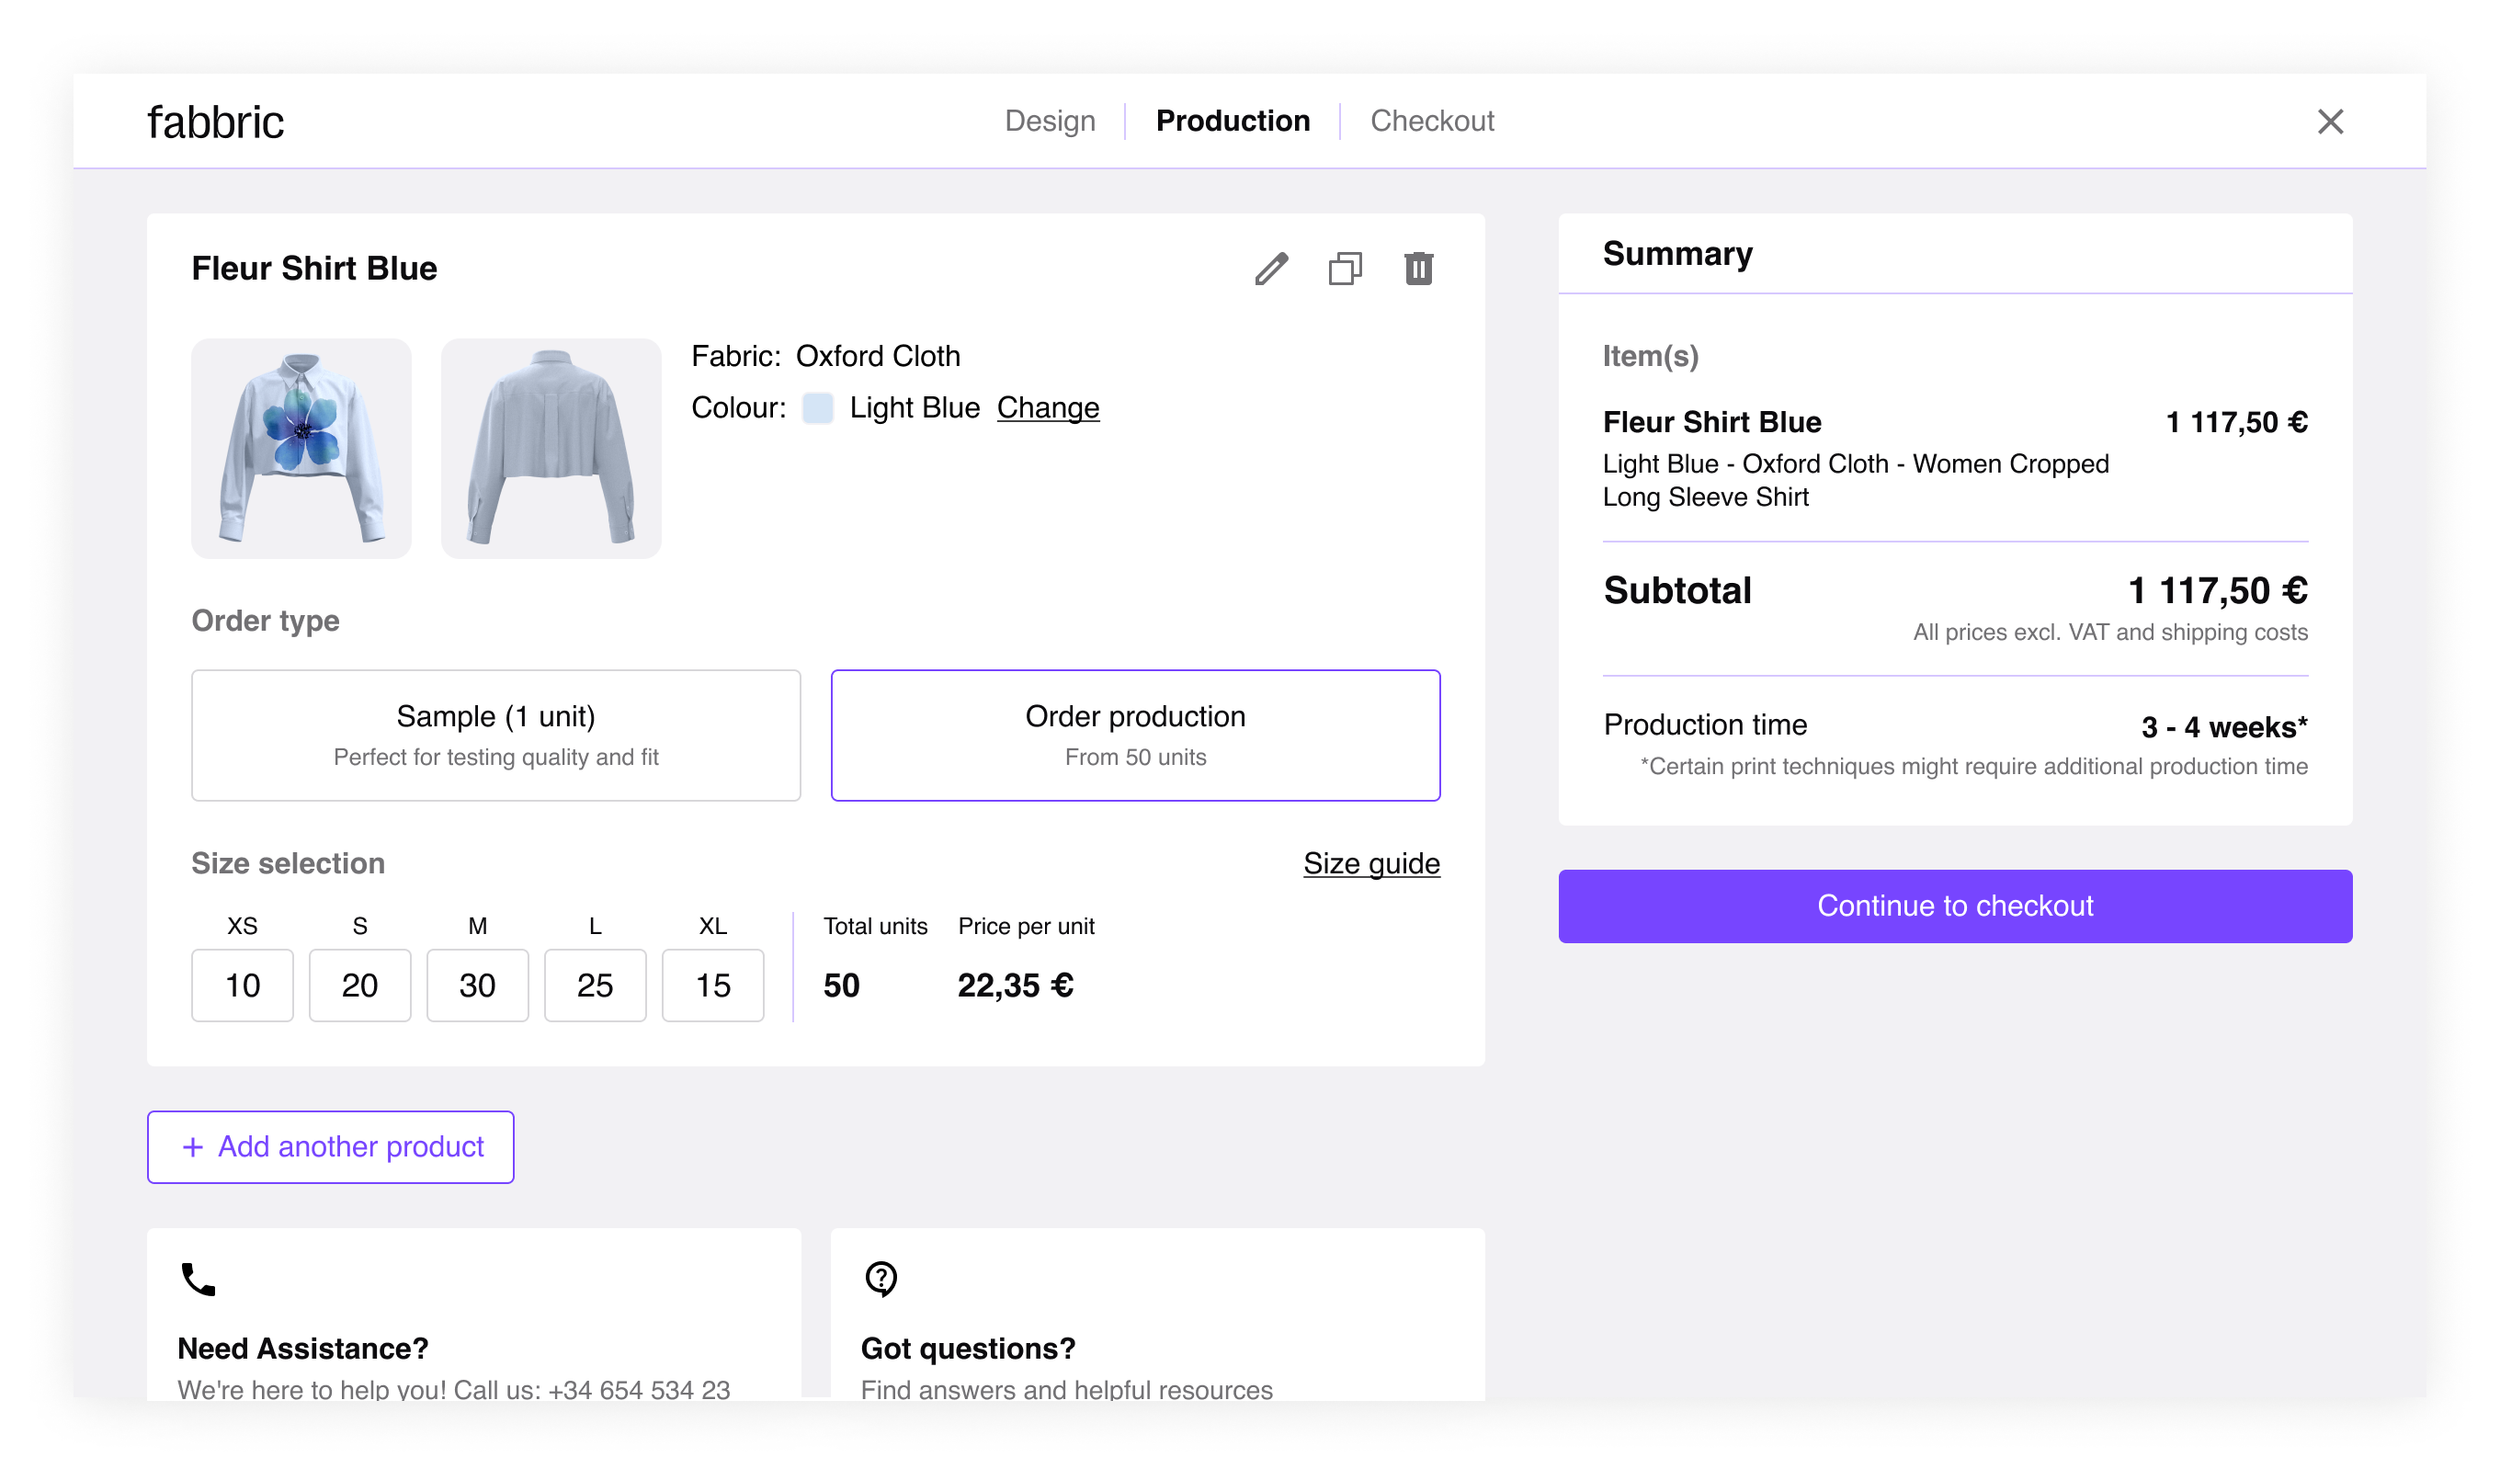
Task: Open front view shirt thumbnail
Action: 301,448
